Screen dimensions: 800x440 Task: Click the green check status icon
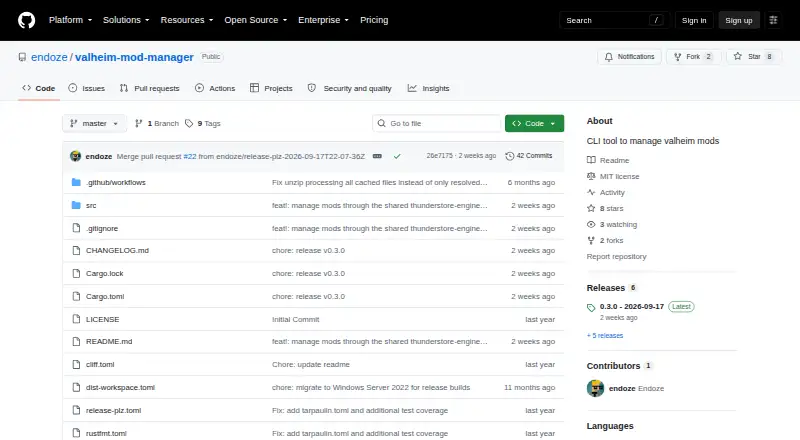(397, 156)
